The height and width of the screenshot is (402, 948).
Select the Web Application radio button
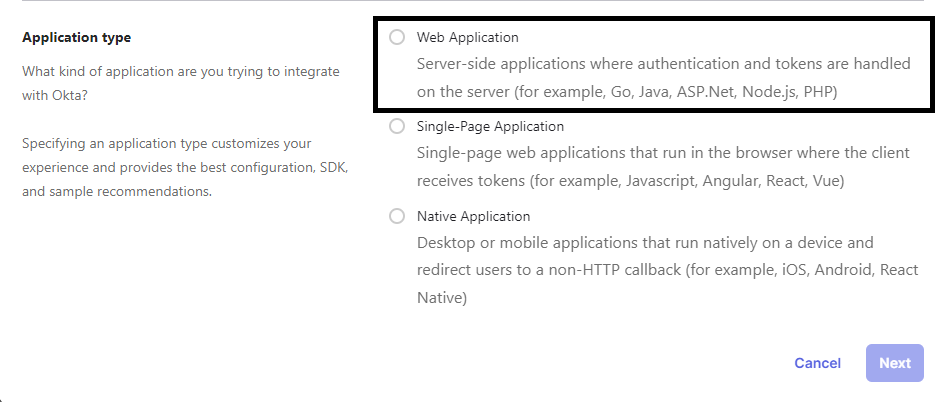coord(397,37)
